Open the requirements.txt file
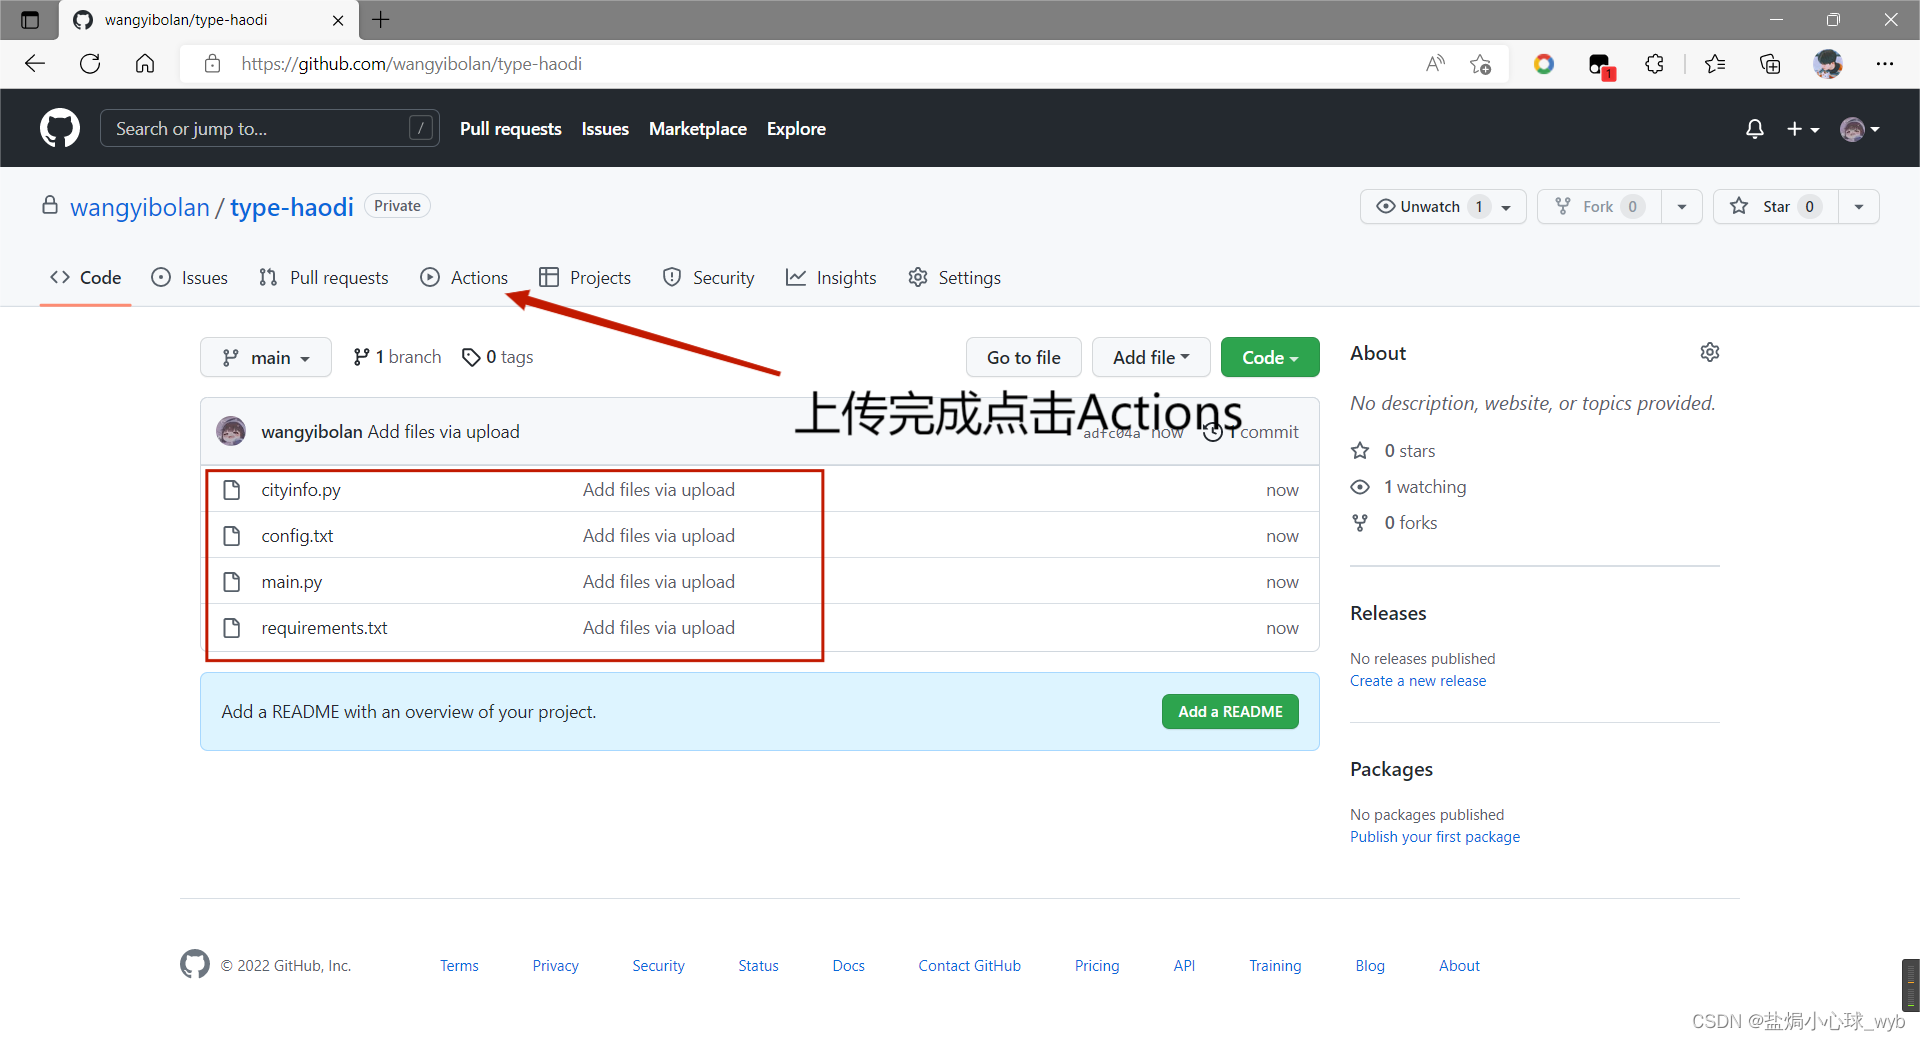Viewport: 1920px width, 1041px height. [x=324, y=628]
